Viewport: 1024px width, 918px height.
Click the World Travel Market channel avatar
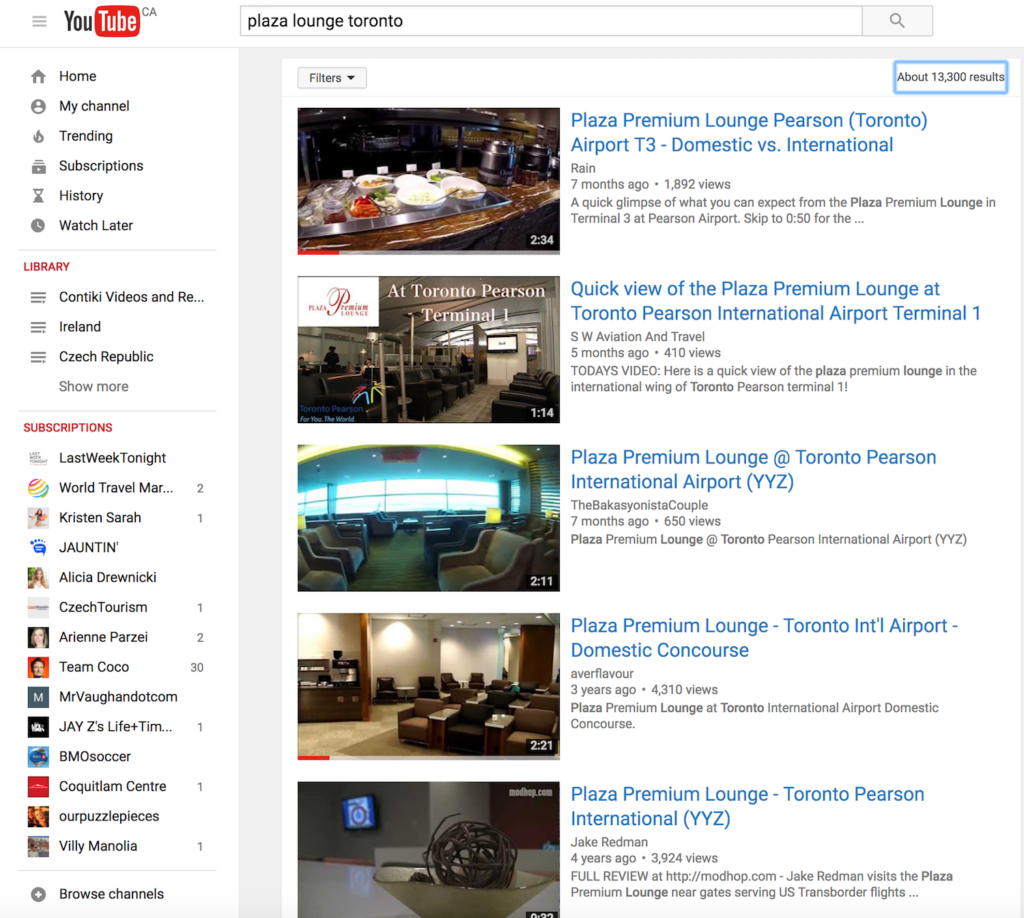(x=39, y=488)
